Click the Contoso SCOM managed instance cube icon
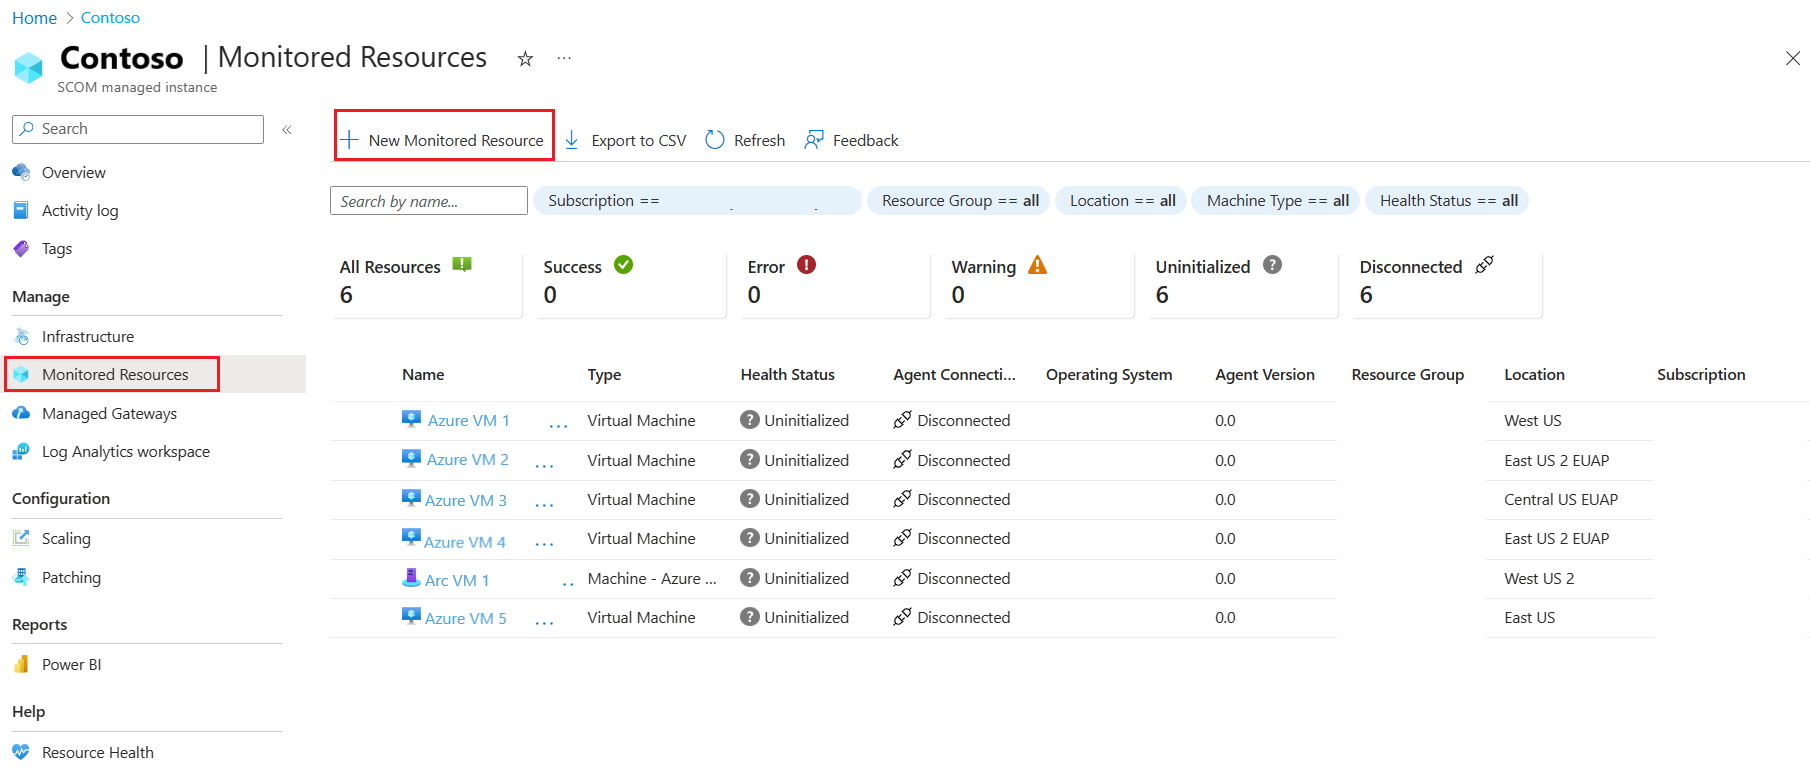 click(29, 68)
